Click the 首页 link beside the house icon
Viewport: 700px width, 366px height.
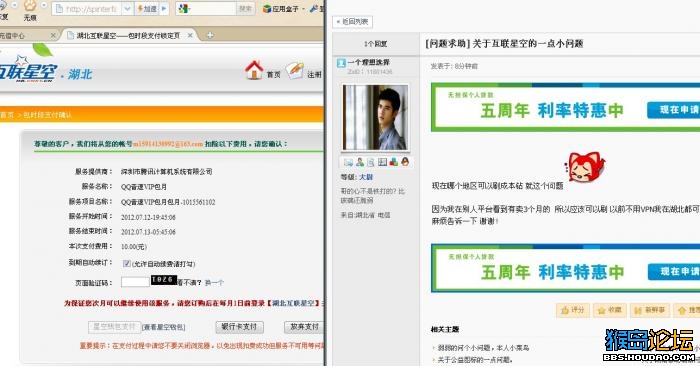click(273, 75)
